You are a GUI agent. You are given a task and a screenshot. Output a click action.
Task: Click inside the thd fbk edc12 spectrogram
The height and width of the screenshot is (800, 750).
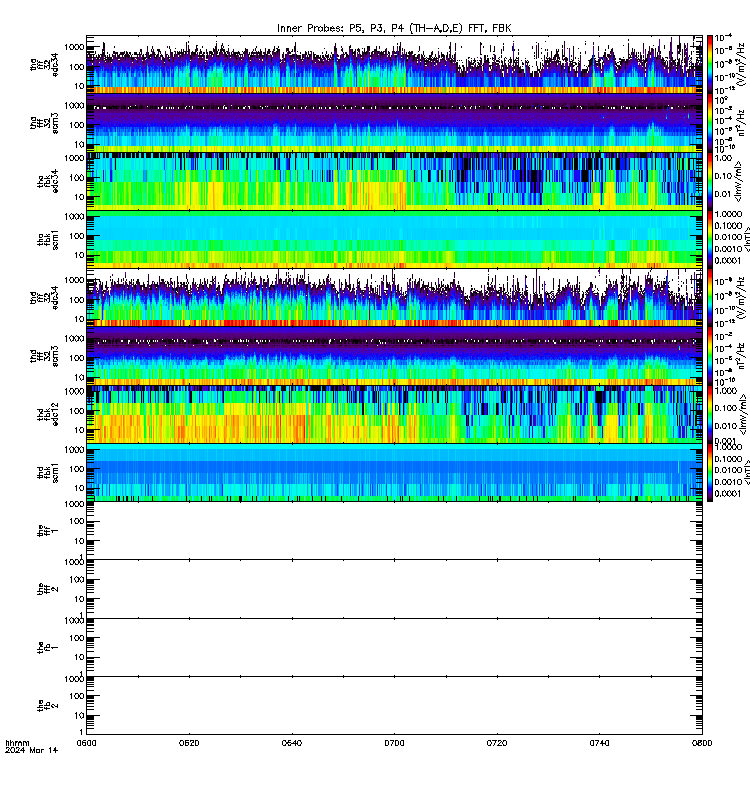(x=394, y=414)
